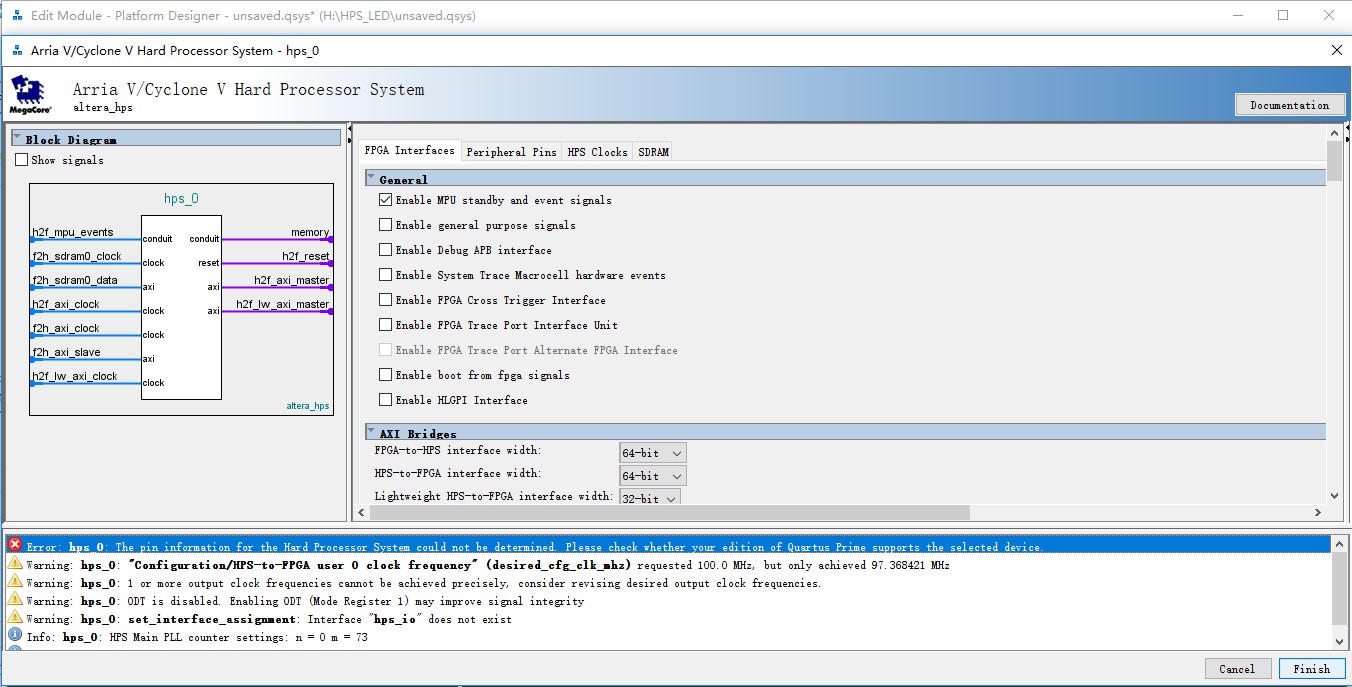Open HPS-to-FPGA interface width dropdown
Screen dimensions: 1352x687
coord(652,476)
